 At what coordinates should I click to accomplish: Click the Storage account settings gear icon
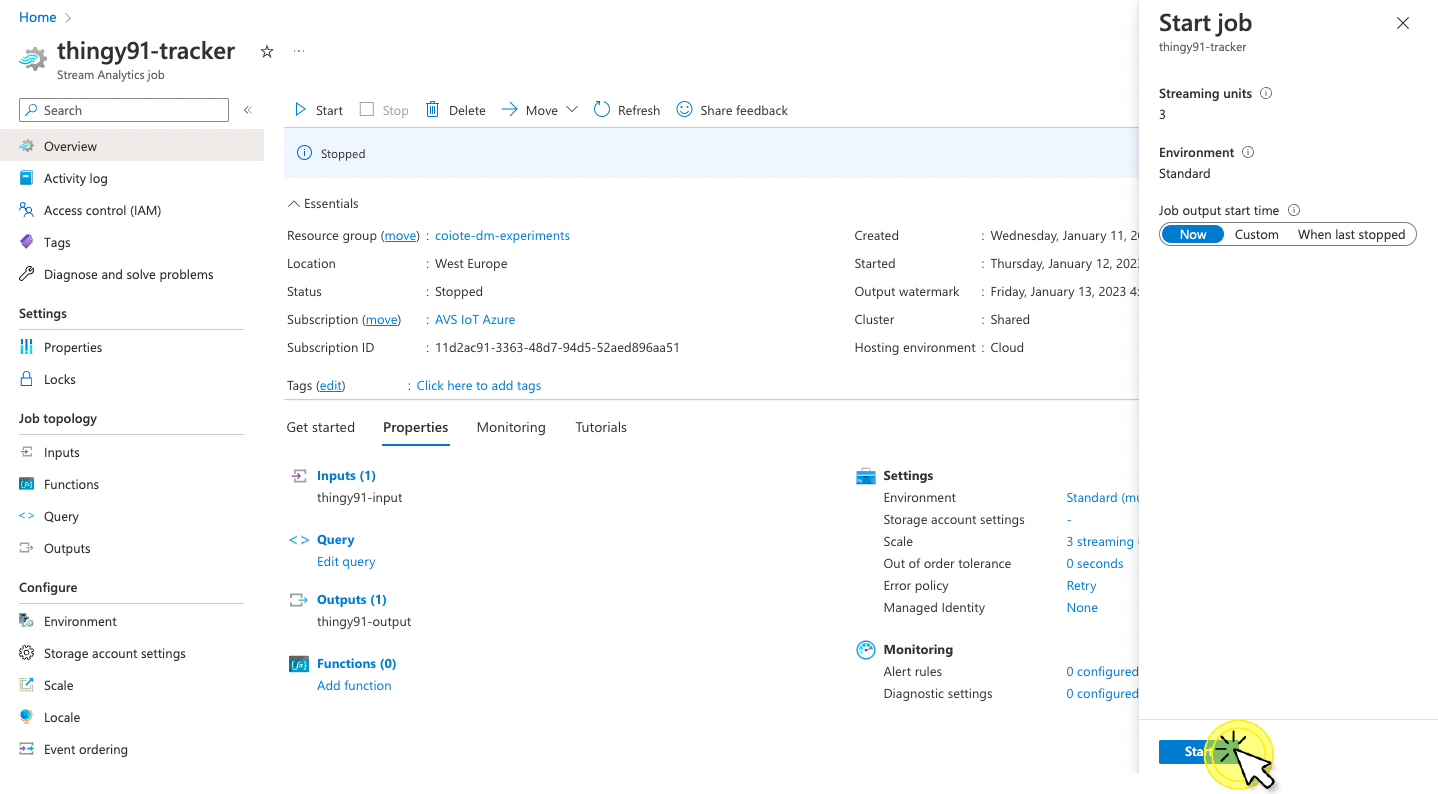pyautogui.click(x=27, y=653)
